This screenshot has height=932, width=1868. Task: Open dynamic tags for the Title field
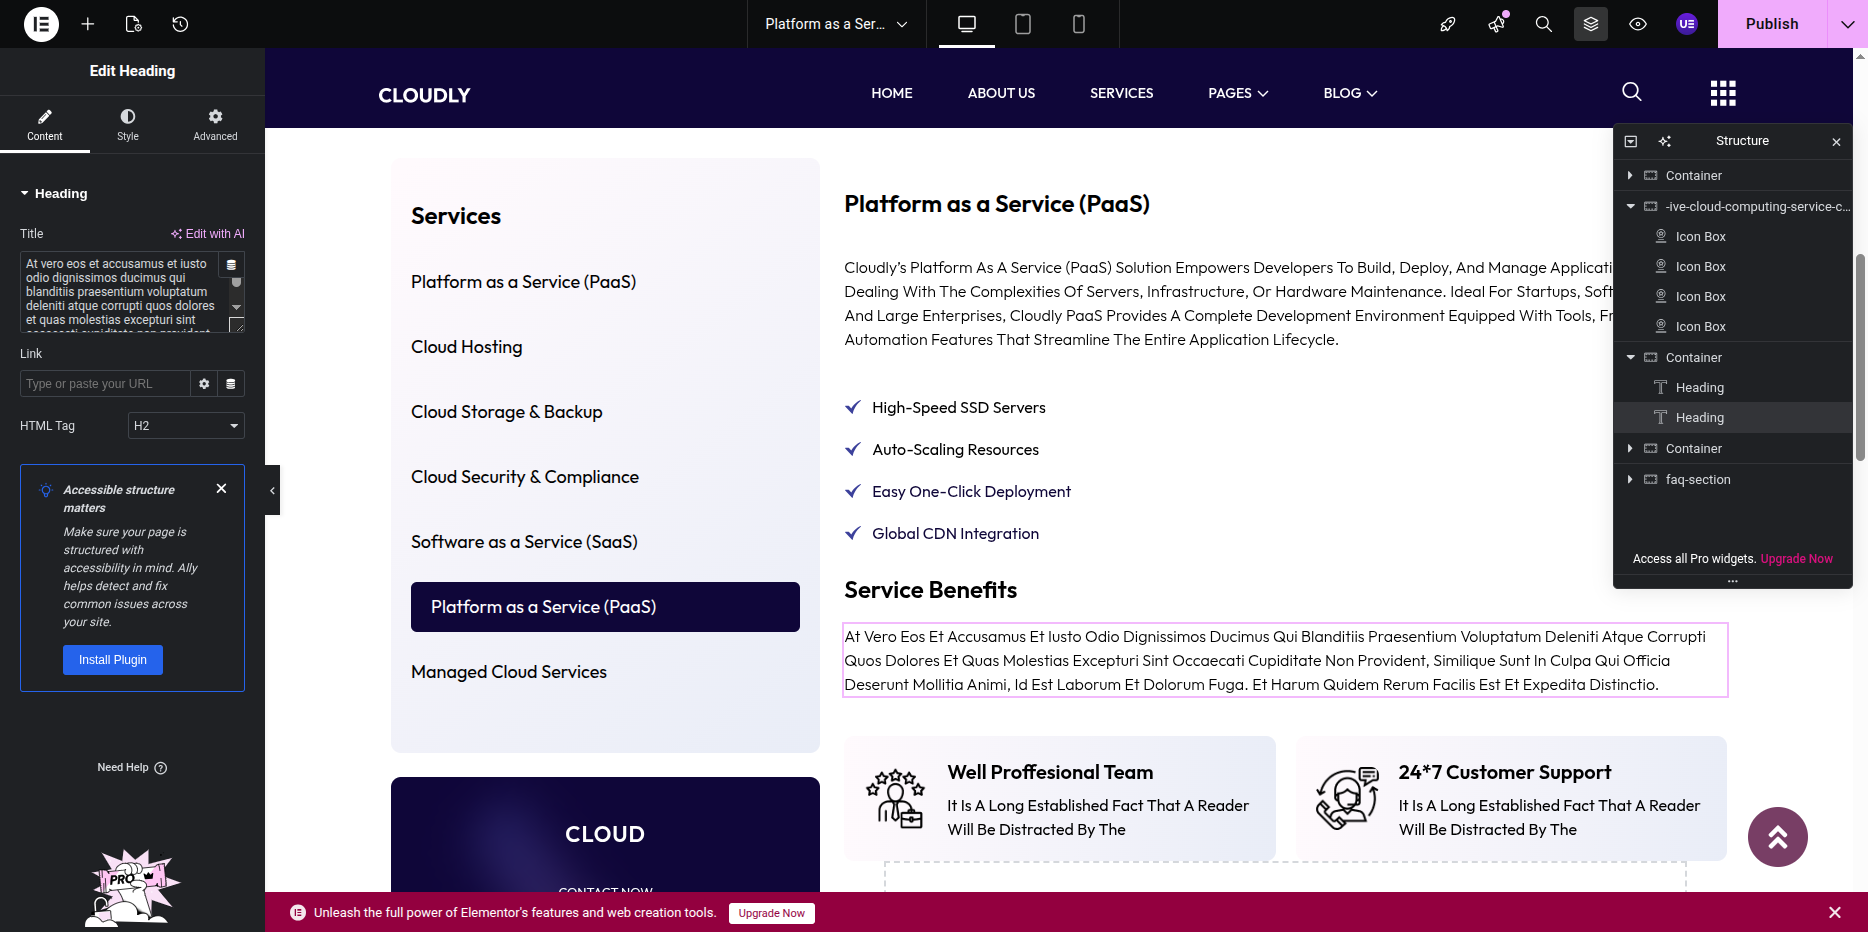point(231,265)
